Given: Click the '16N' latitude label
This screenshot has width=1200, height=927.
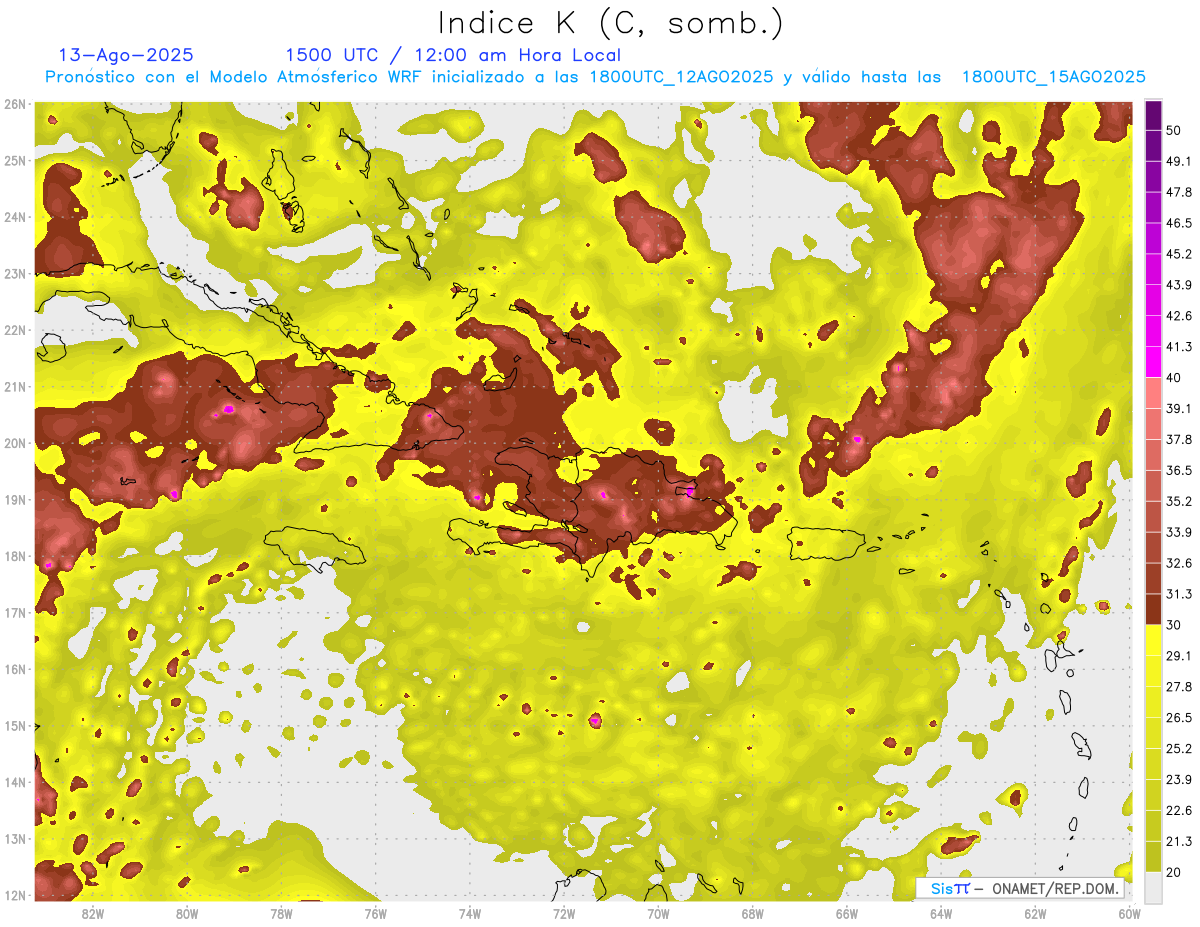Looking at the screenshot, I should click(16, 669).
